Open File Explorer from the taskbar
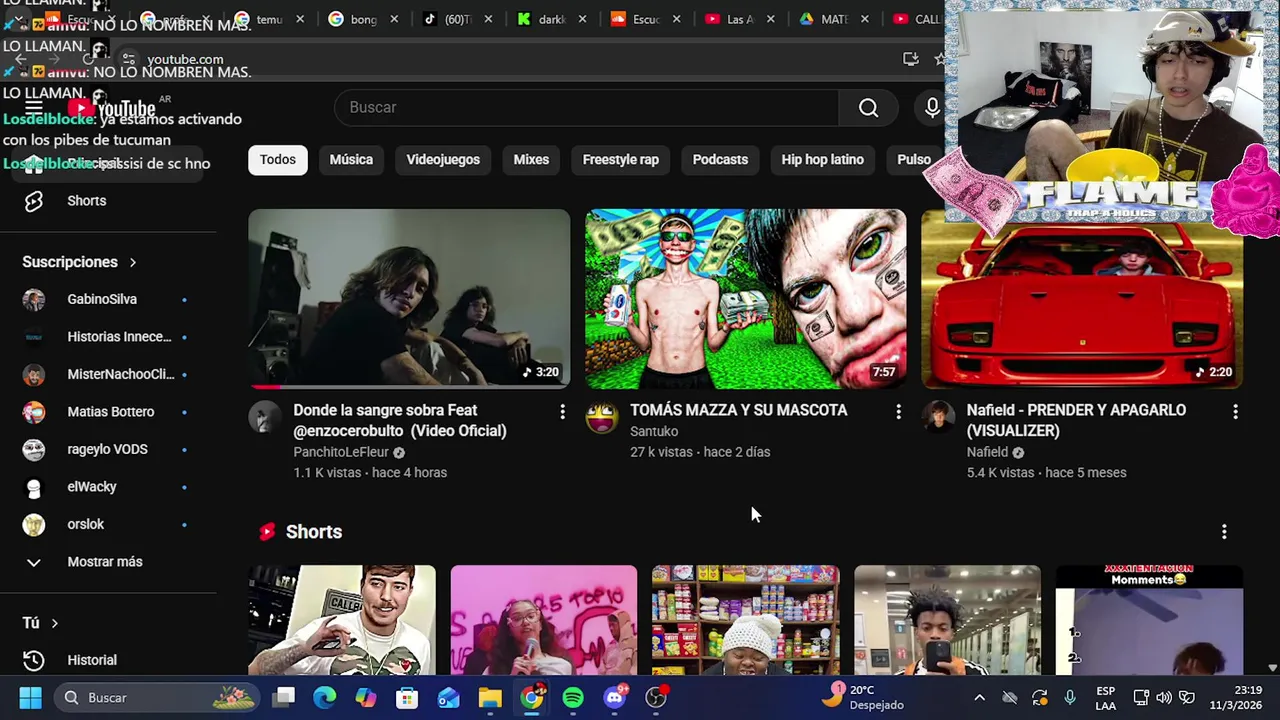Viewport: 1280px width, 720px height. [490, 698]
